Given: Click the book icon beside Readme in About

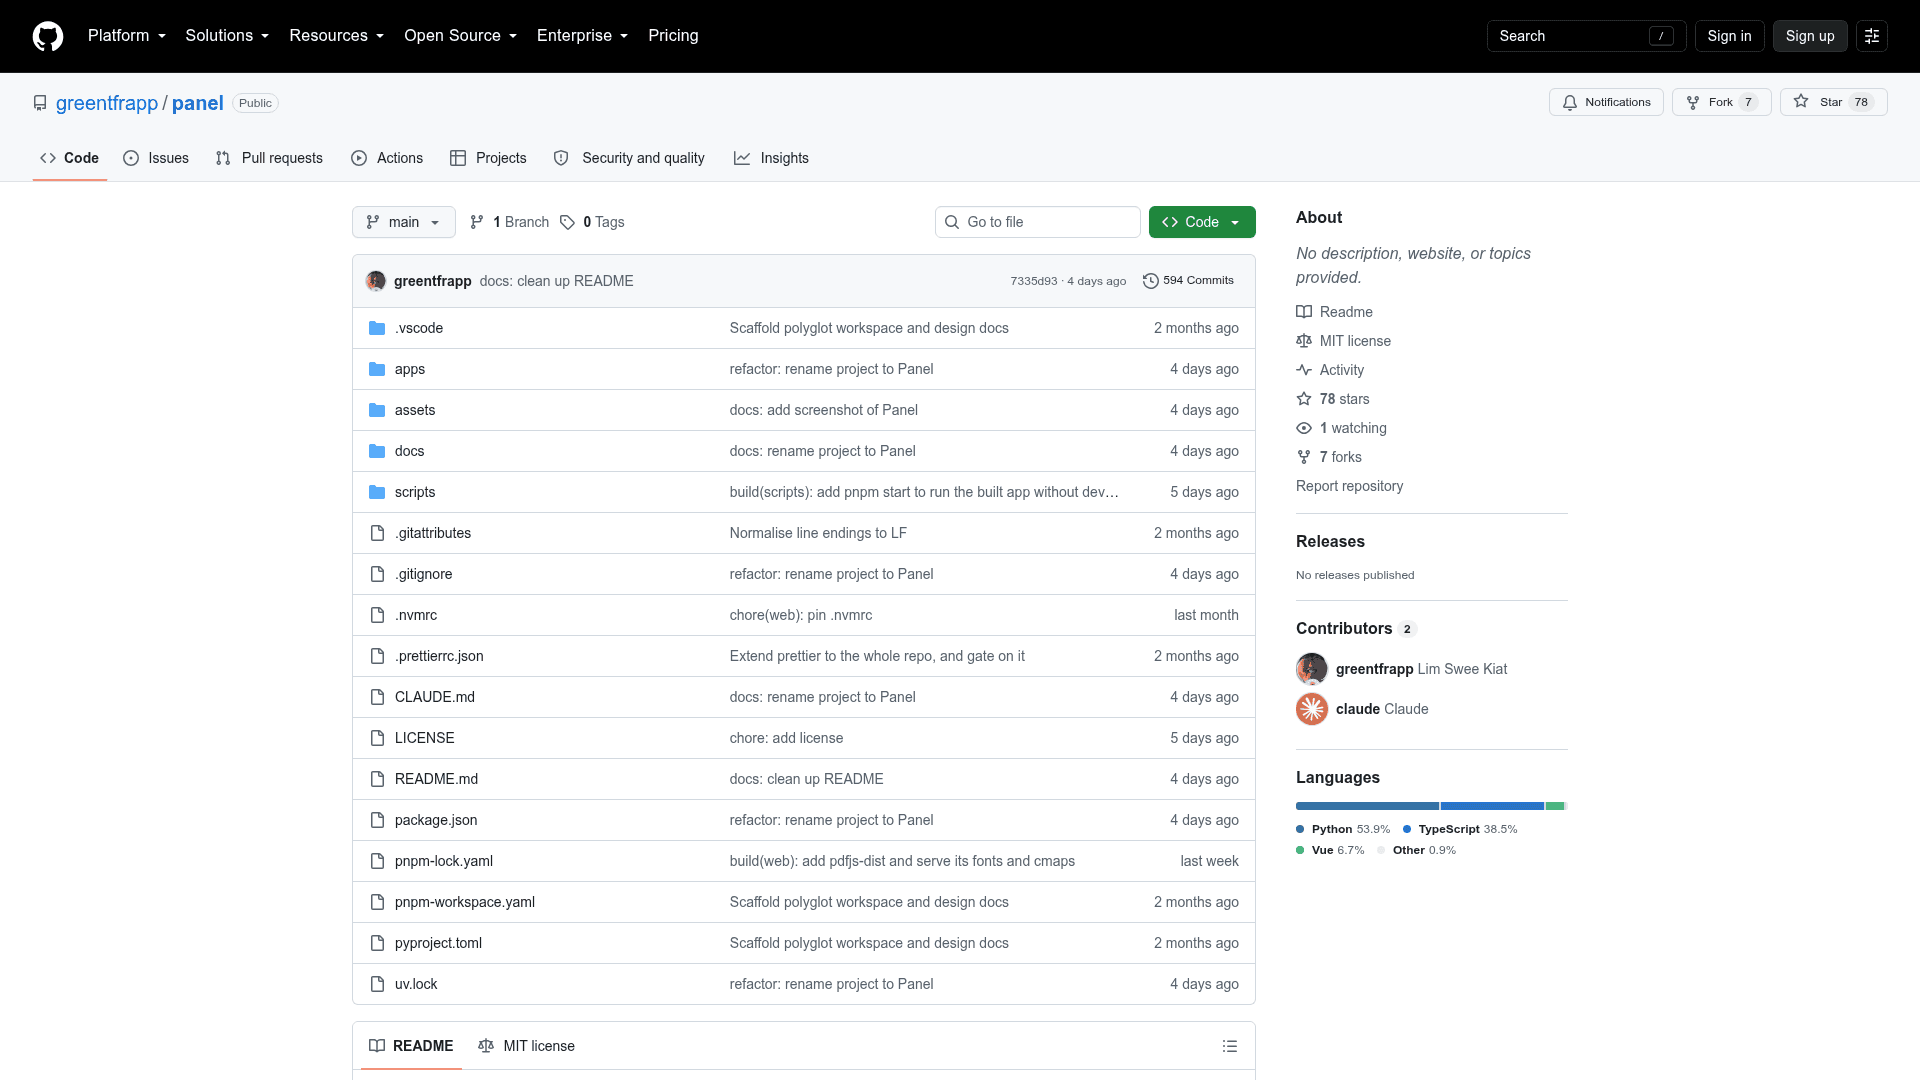Looking at the screenshot, I should click(x=1304, y=312).
